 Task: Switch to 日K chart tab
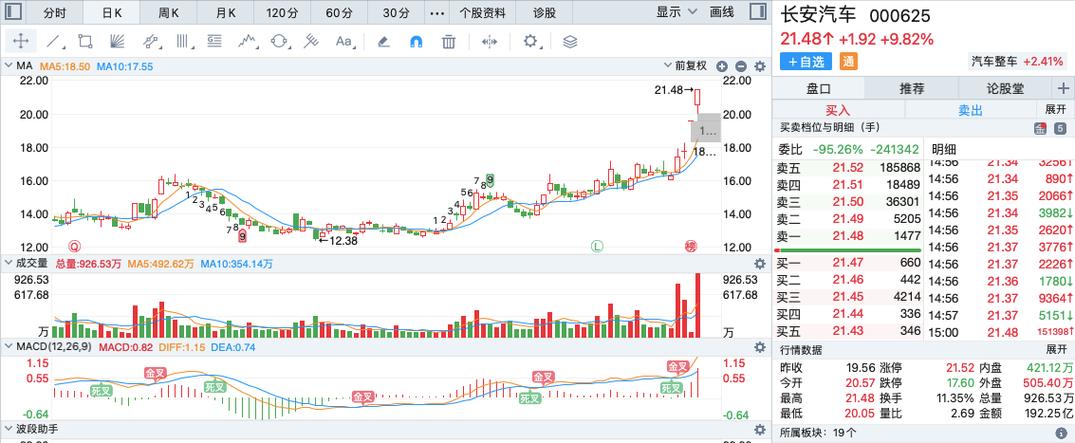pyautogui.click(x=112, y=12)
